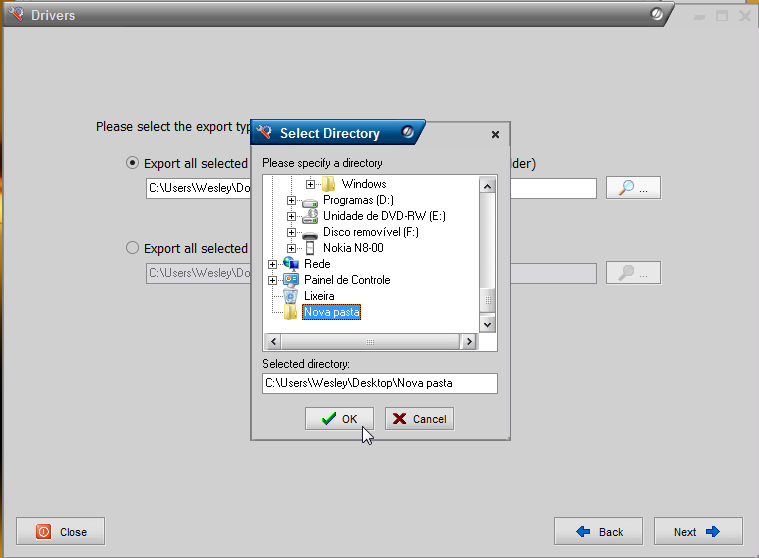Screen dimensions: 759x558
Task: Click the Lixeira recycle bin icon
Action: (x=291, y=296)
